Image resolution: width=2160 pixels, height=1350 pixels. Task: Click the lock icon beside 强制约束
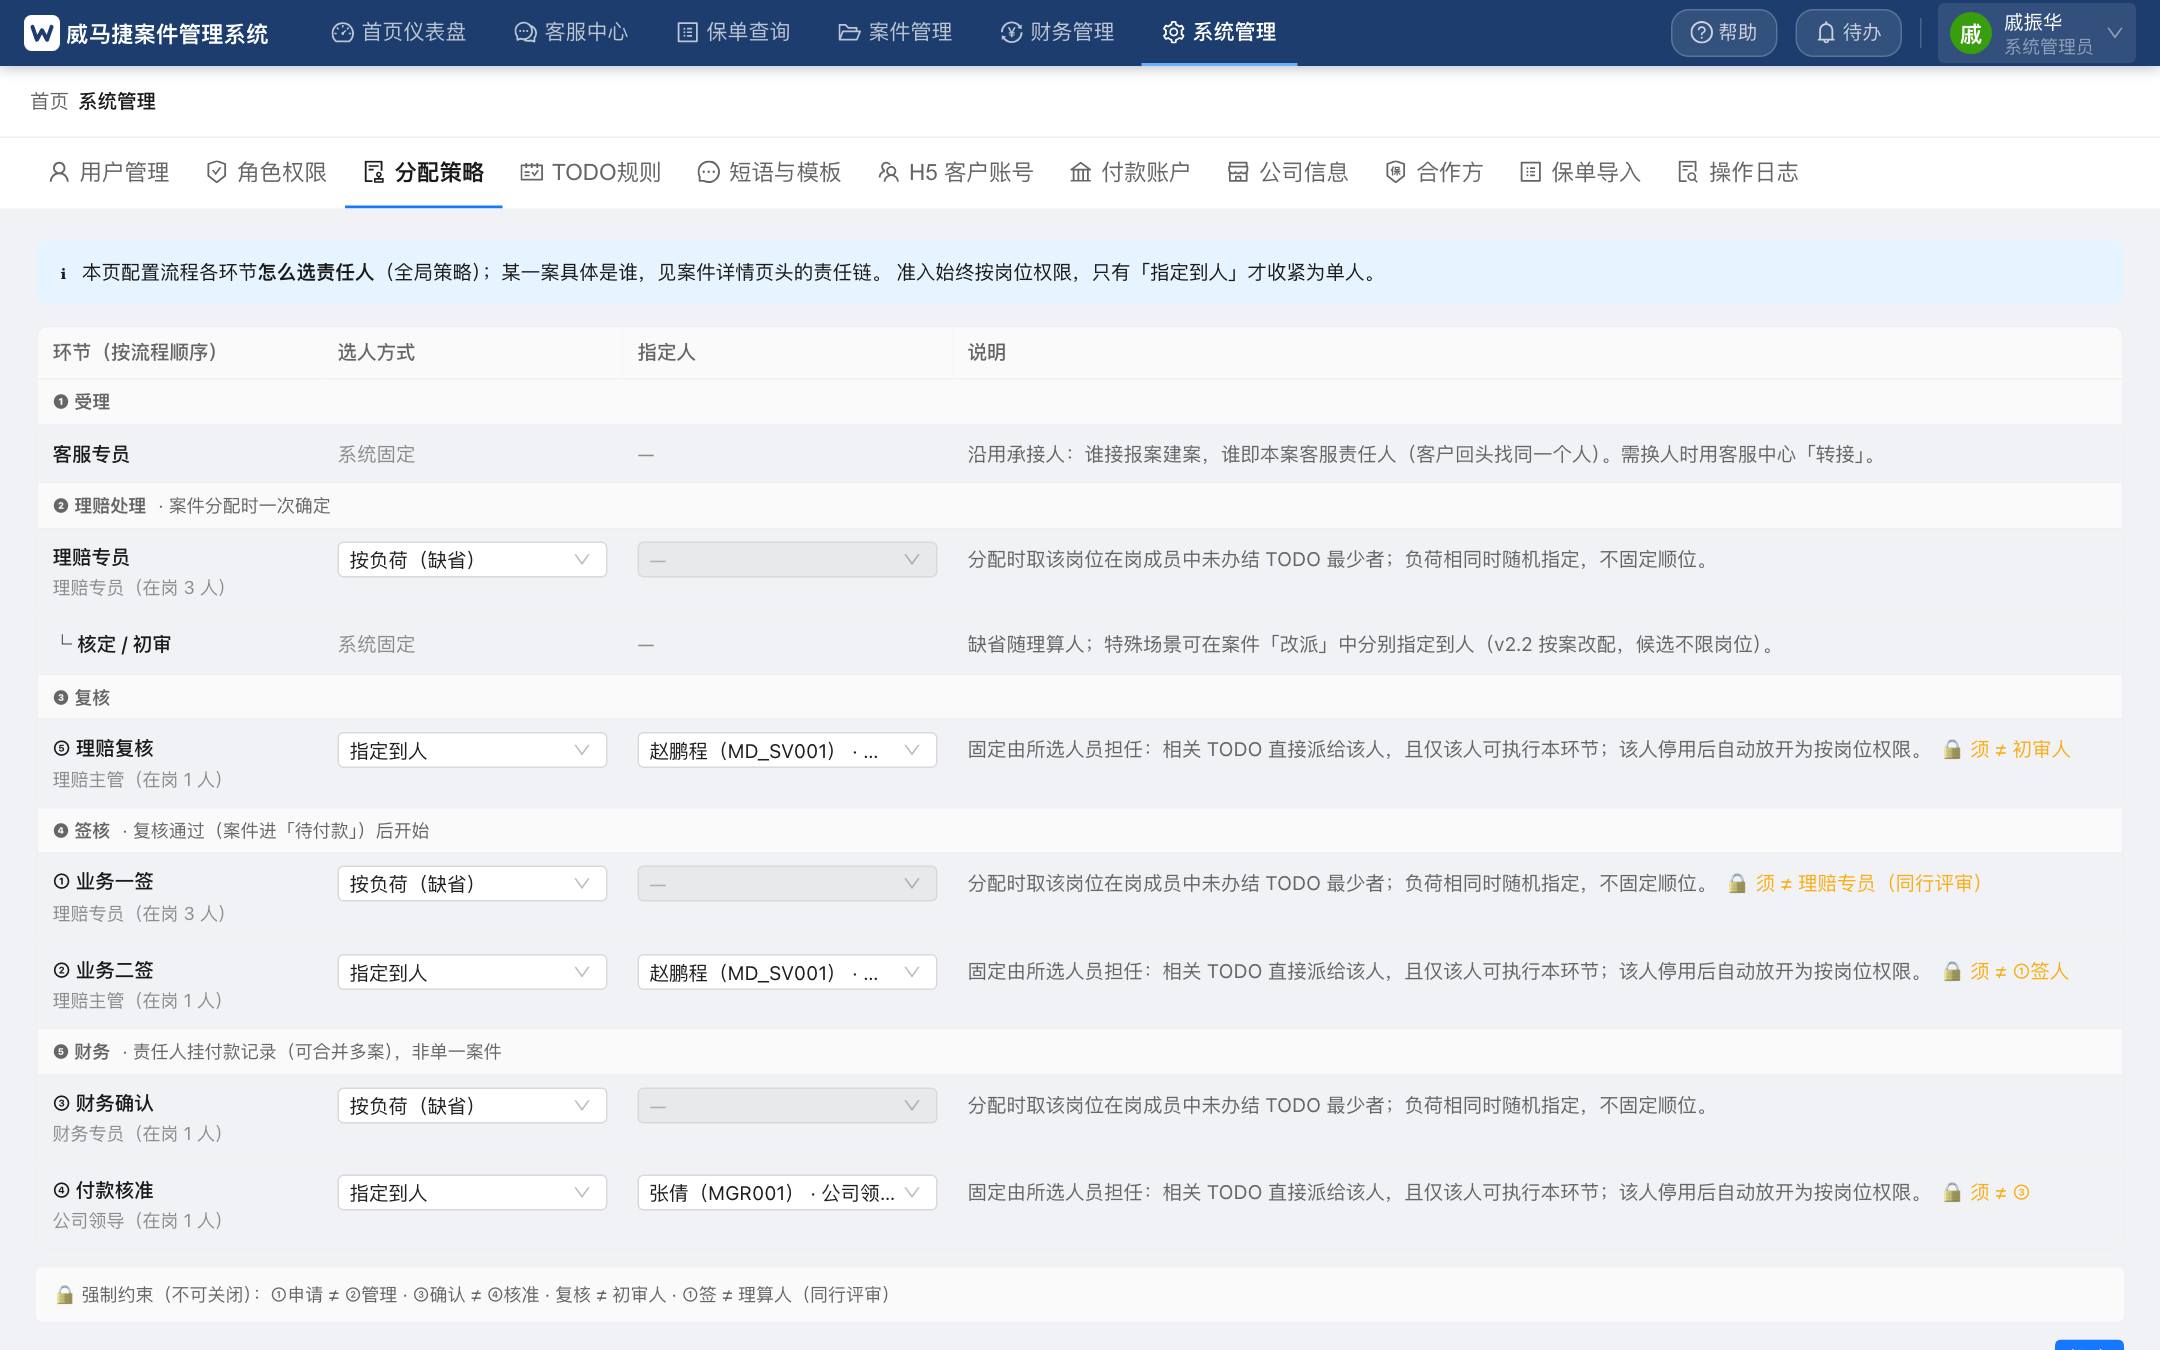pos(65,1295)
